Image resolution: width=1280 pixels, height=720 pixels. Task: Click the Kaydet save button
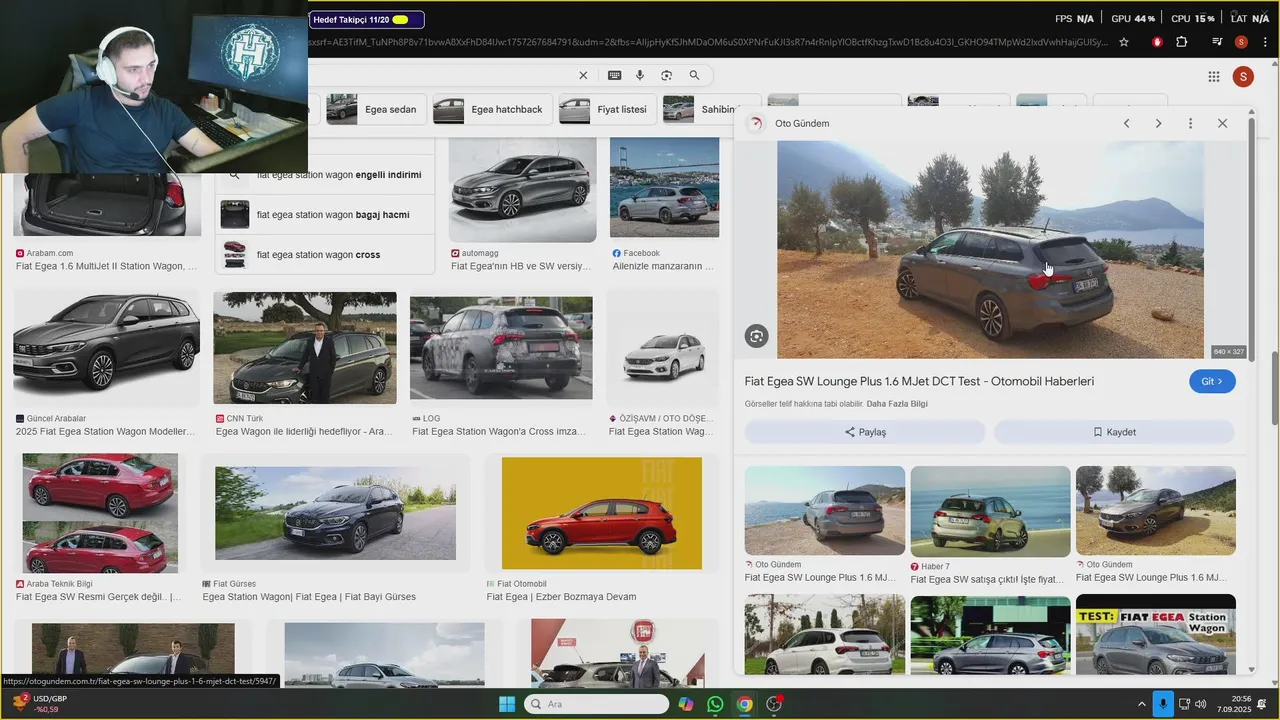tap(1114, 432)
